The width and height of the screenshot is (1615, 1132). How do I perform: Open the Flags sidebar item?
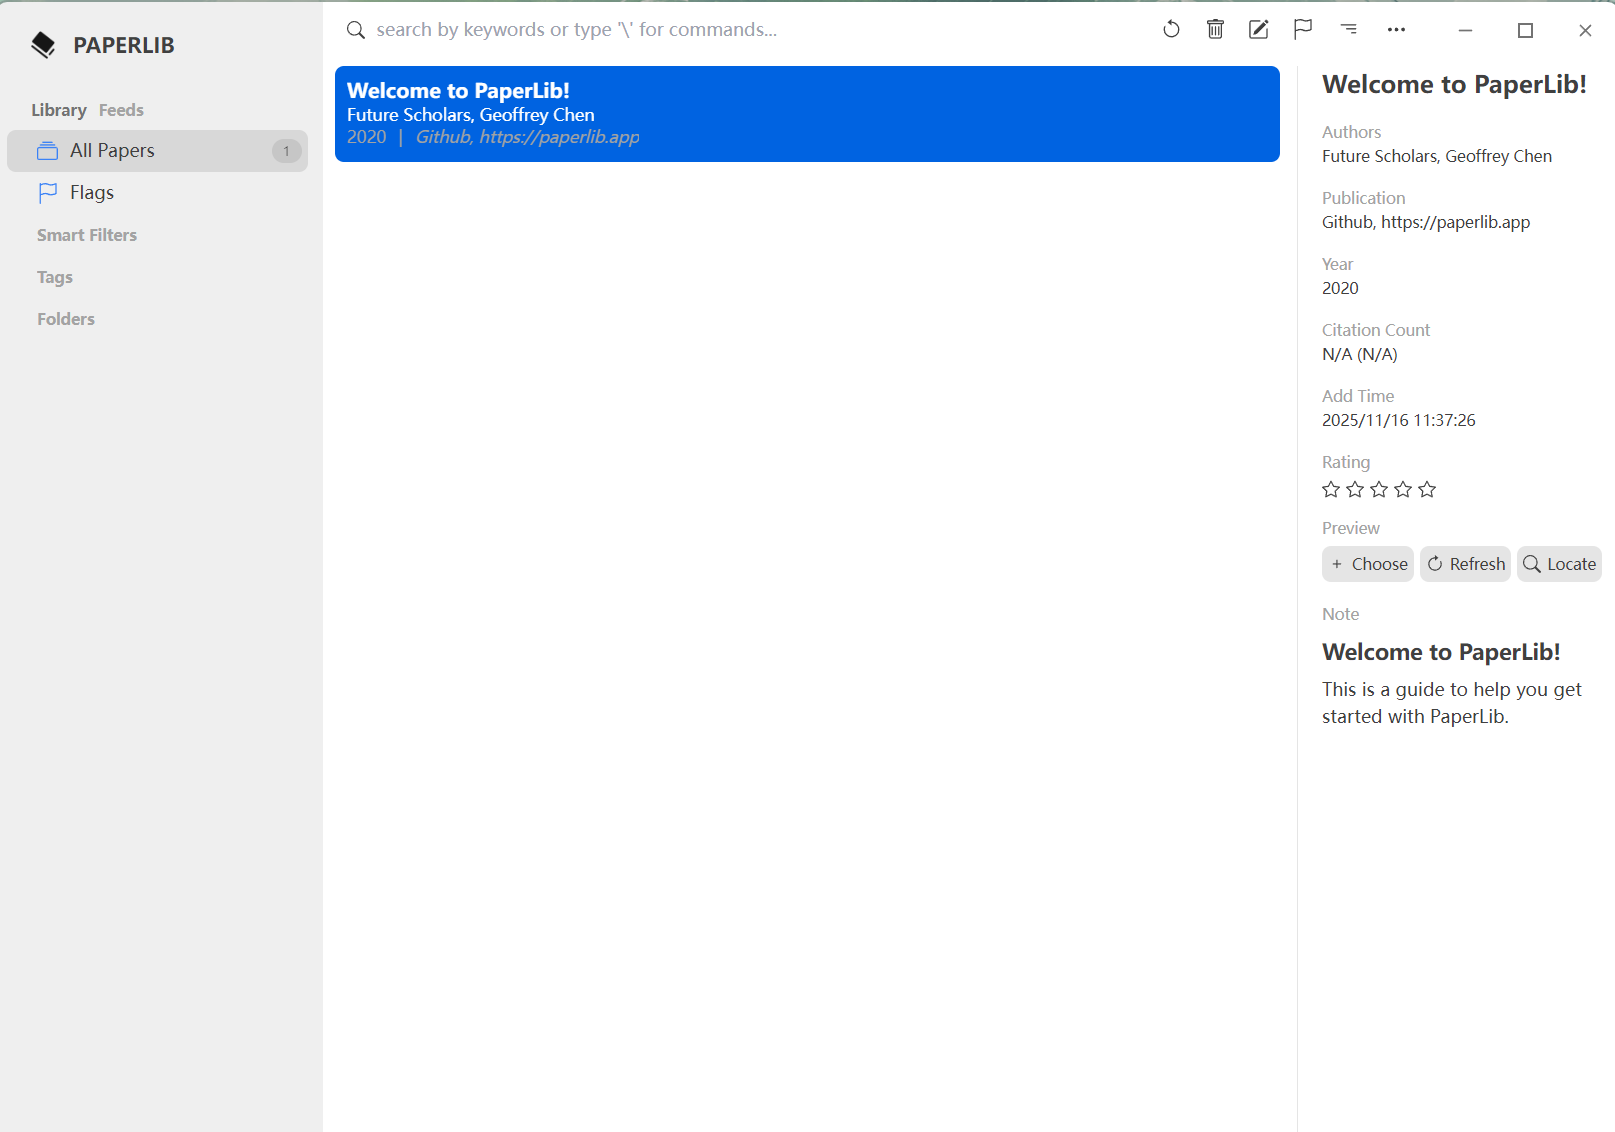click(x=92, y=193)
